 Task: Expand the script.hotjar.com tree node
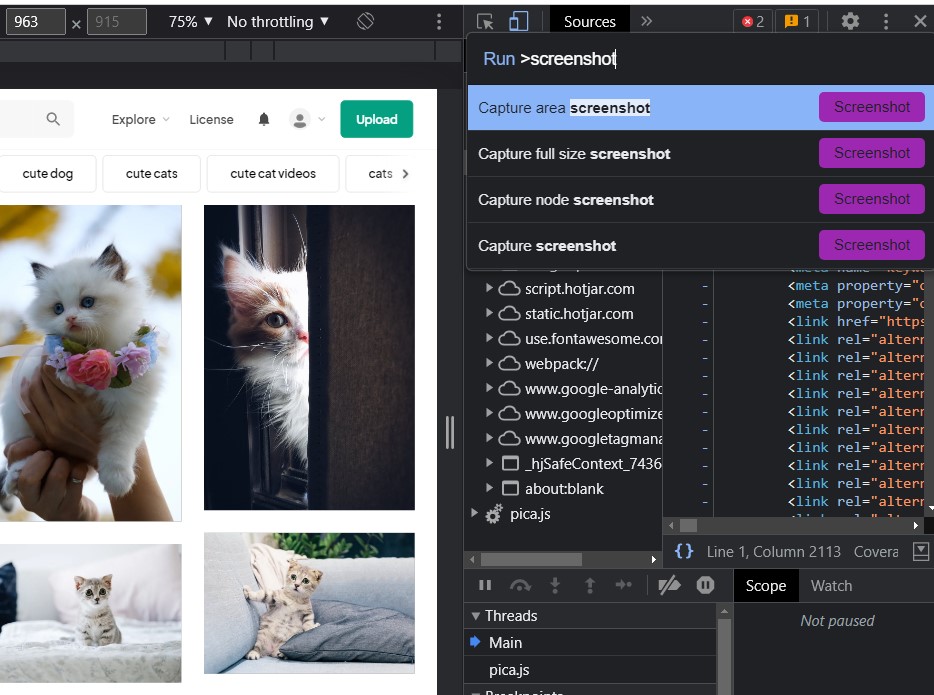tap(489, 286)
